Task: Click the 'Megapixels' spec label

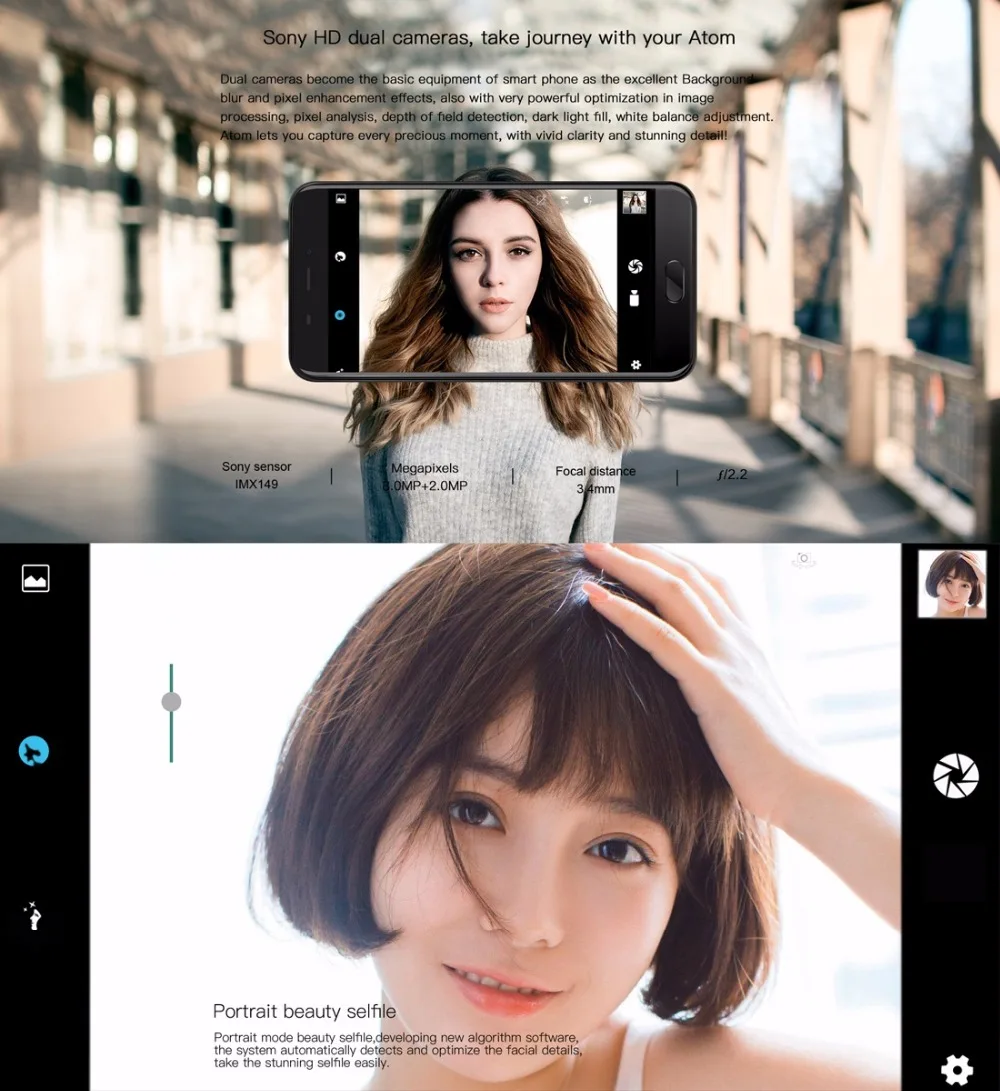Action: (424, 468)
